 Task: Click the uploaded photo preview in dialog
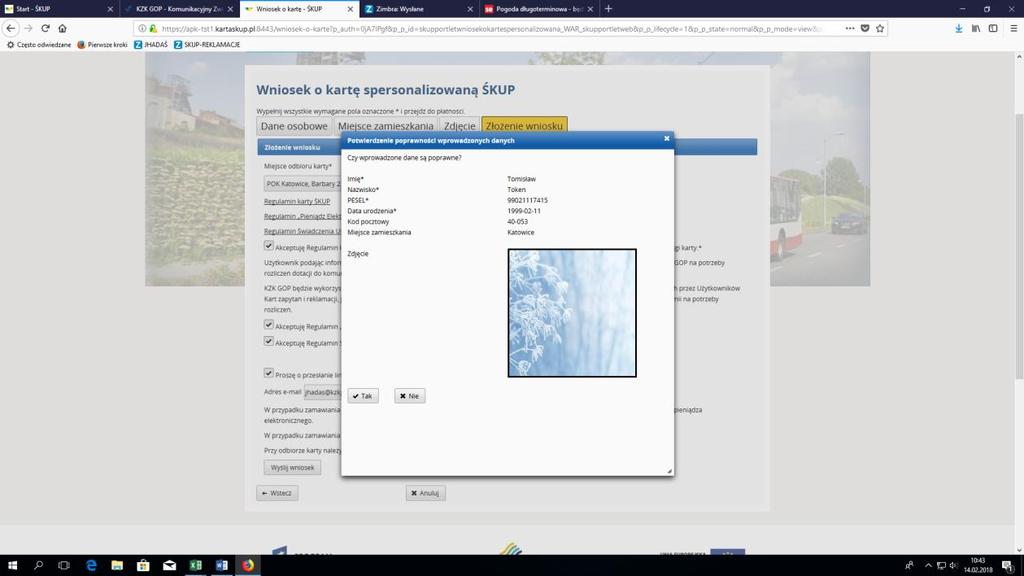(572, 313)
